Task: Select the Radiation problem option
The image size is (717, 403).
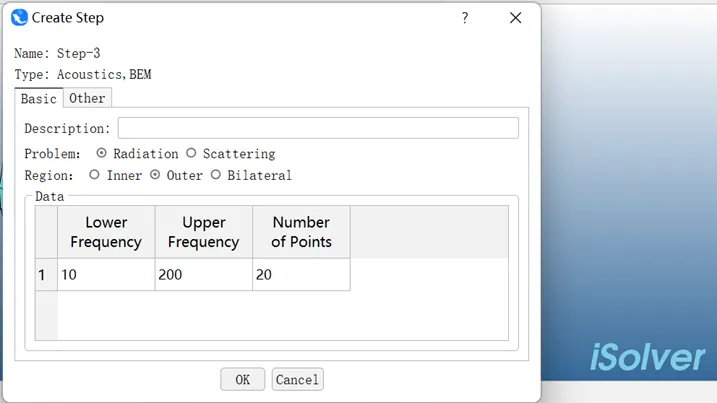Action: 102,153
